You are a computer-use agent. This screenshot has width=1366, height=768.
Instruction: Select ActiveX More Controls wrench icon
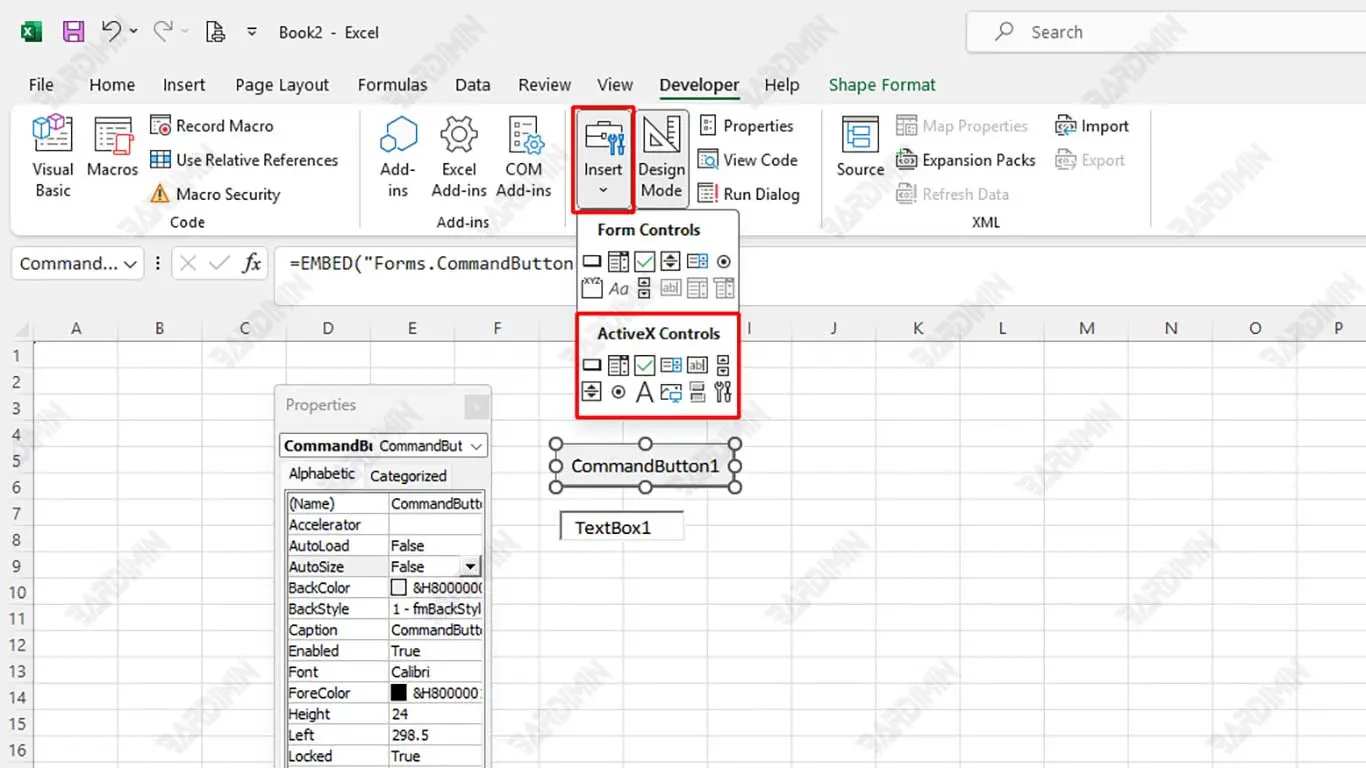(723, 392)
